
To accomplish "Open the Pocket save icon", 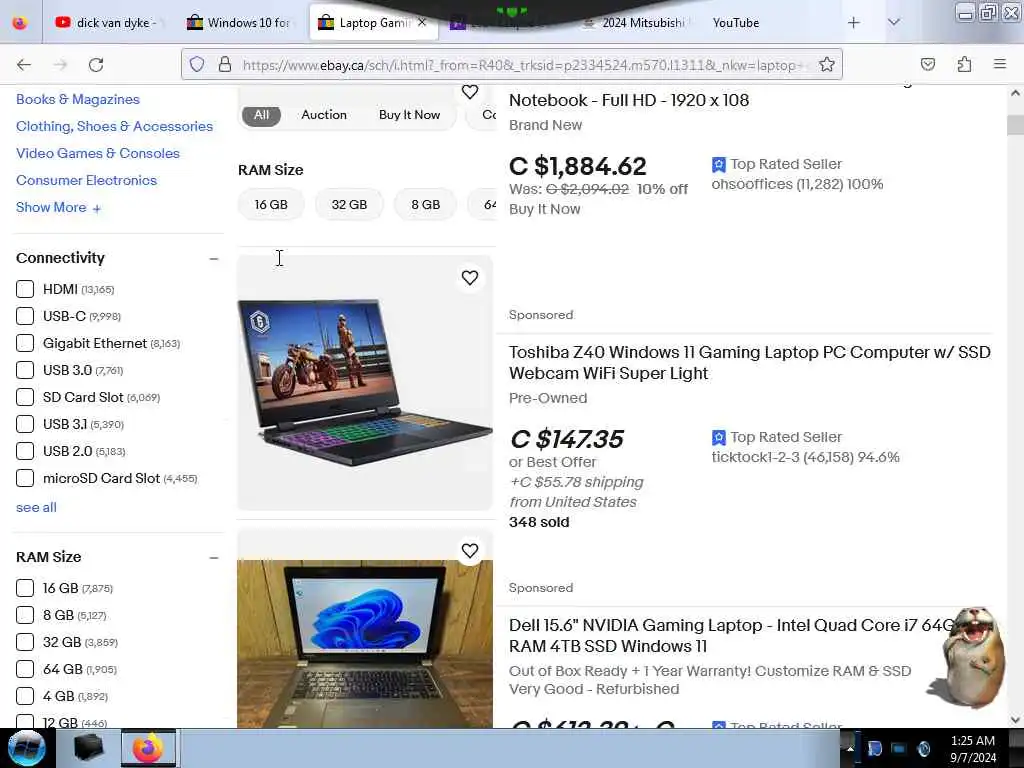I will coord(928,64).
